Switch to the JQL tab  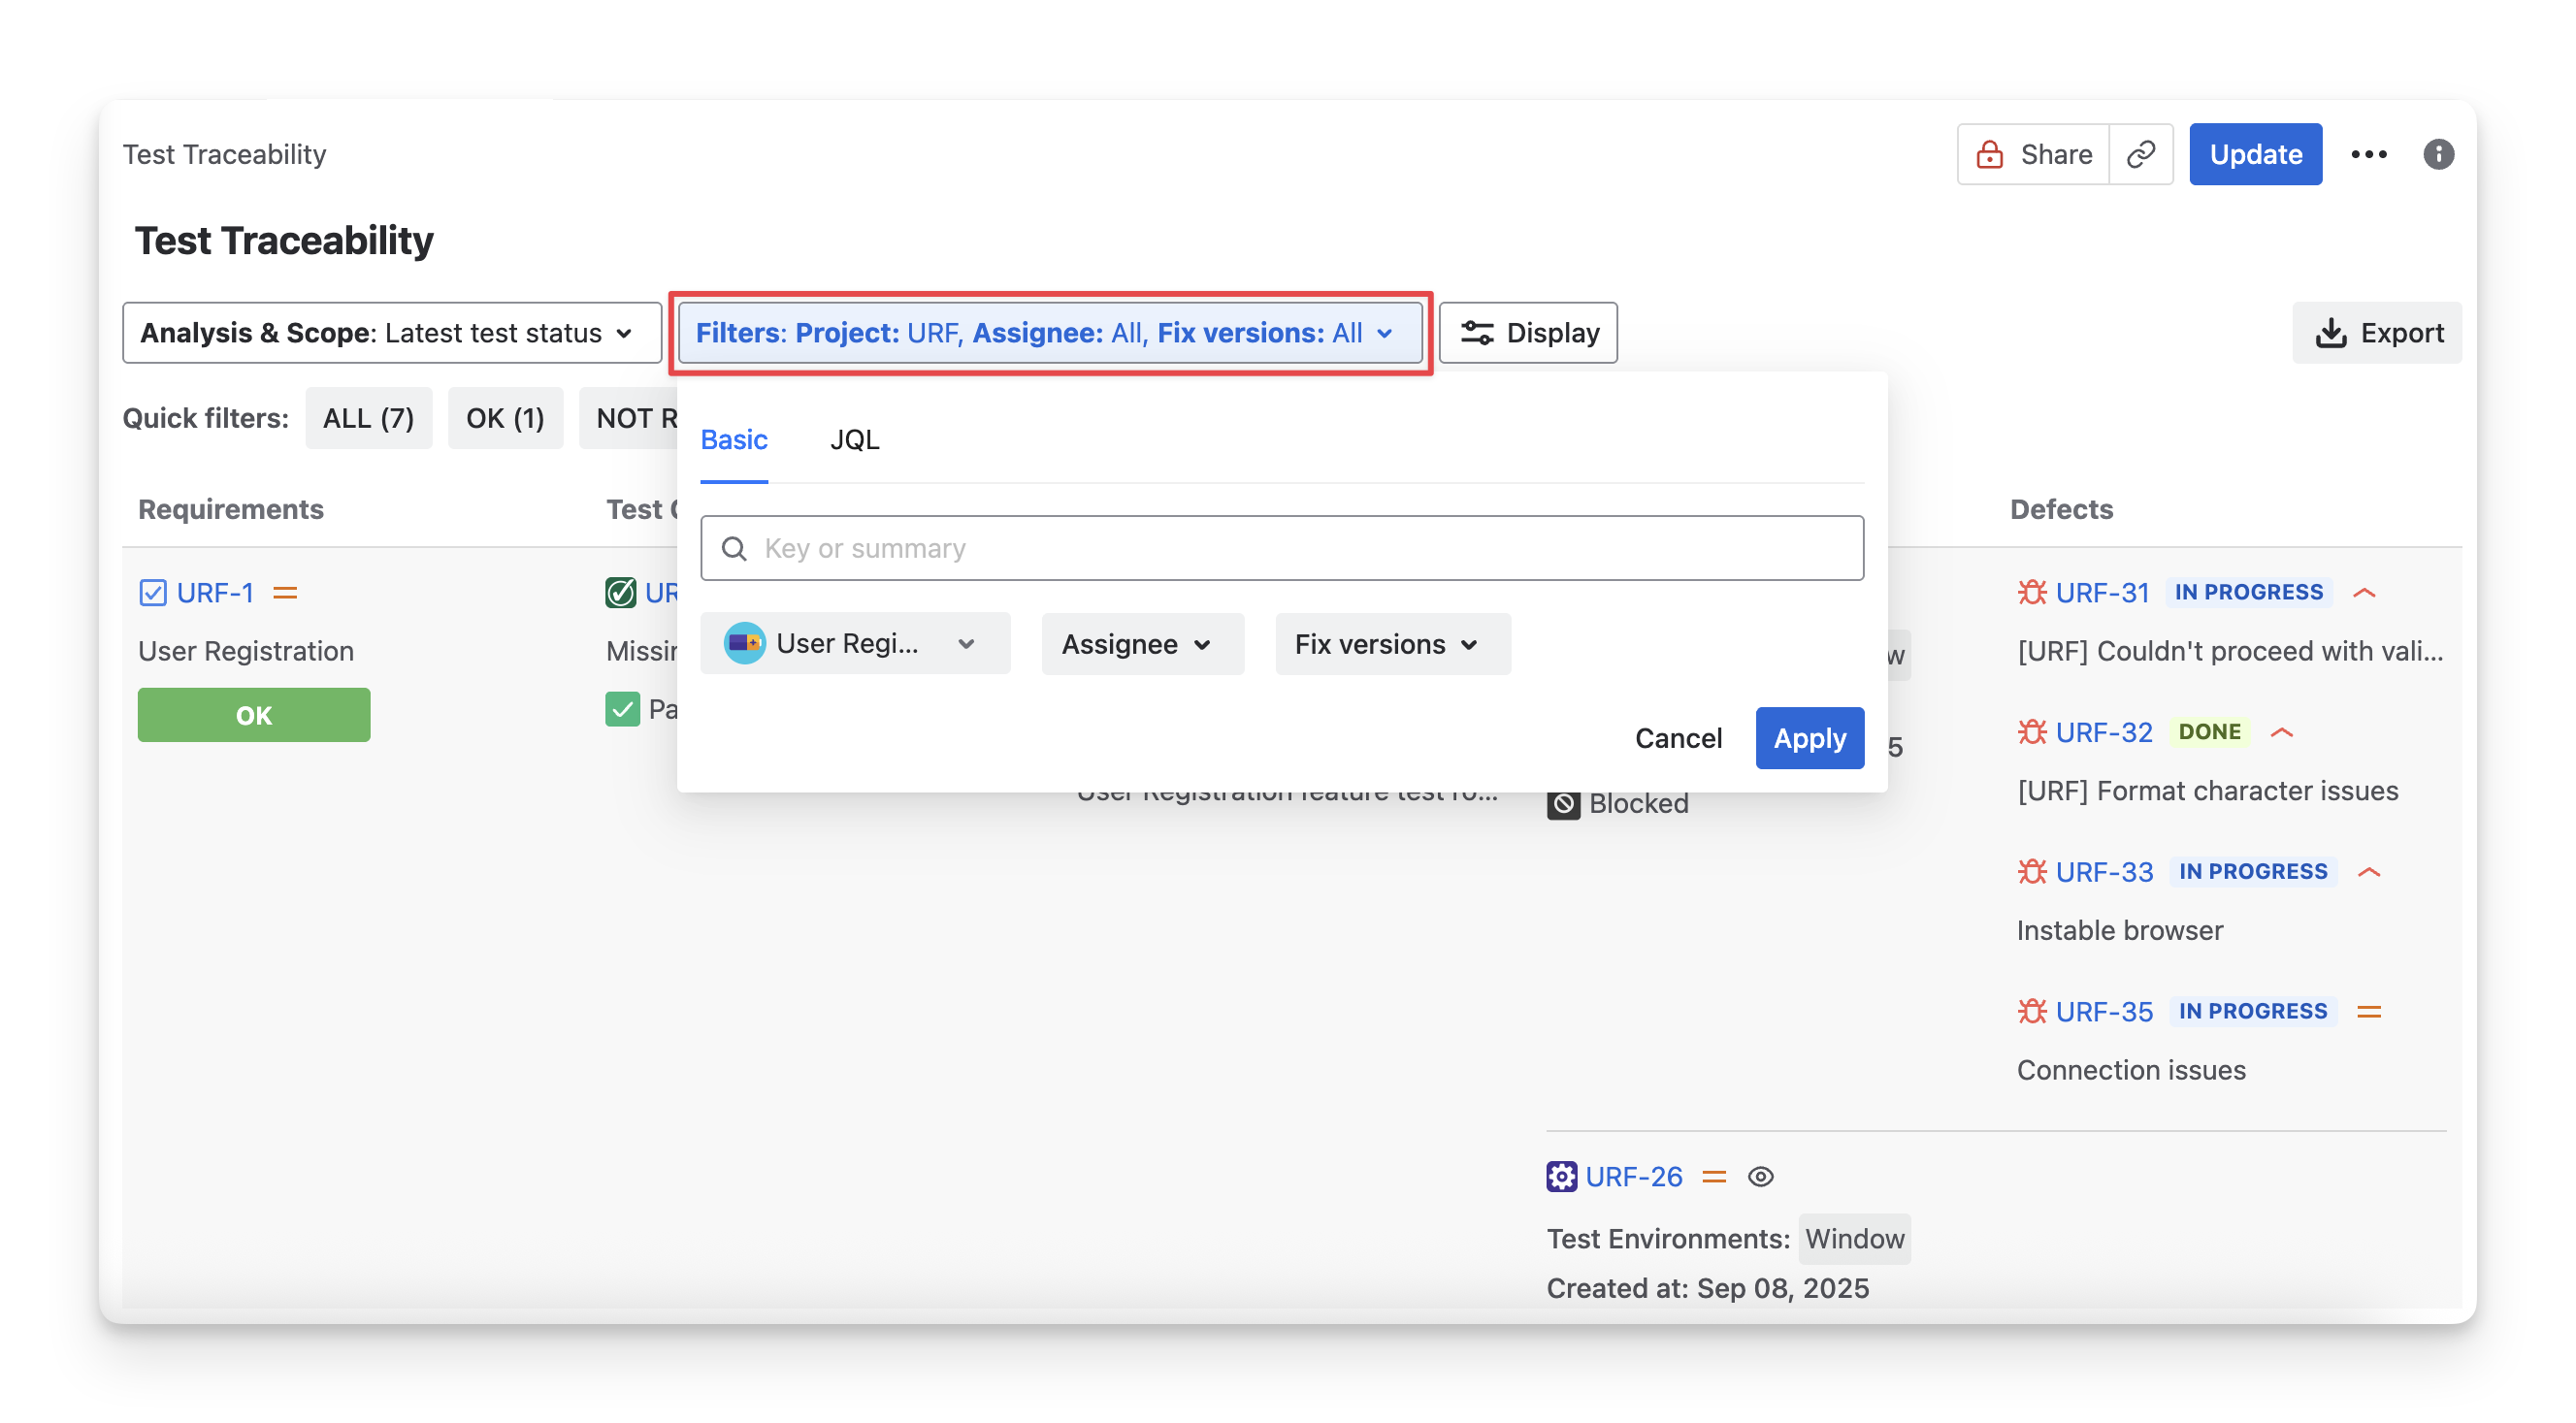[x=854, y=440]
